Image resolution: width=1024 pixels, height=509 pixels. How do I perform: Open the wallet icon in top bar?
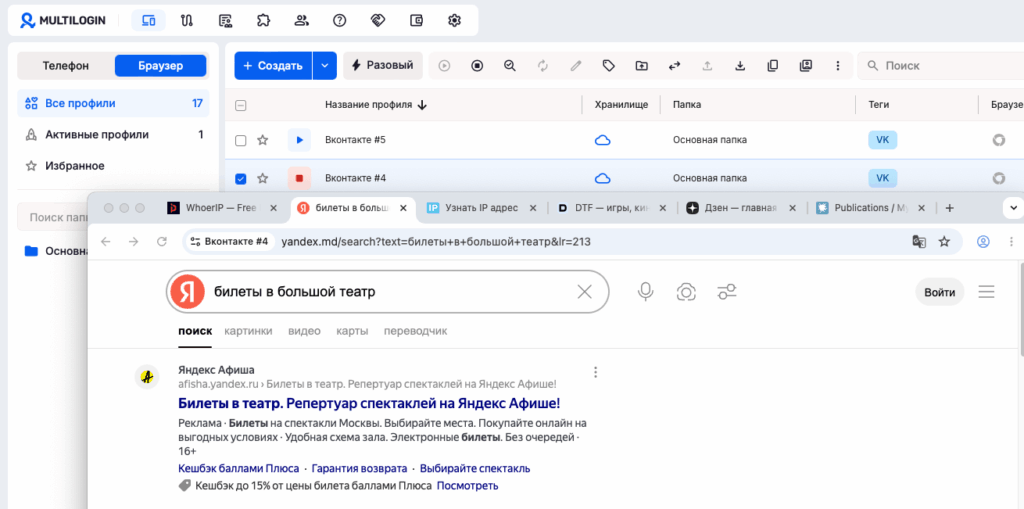(416, 20)
